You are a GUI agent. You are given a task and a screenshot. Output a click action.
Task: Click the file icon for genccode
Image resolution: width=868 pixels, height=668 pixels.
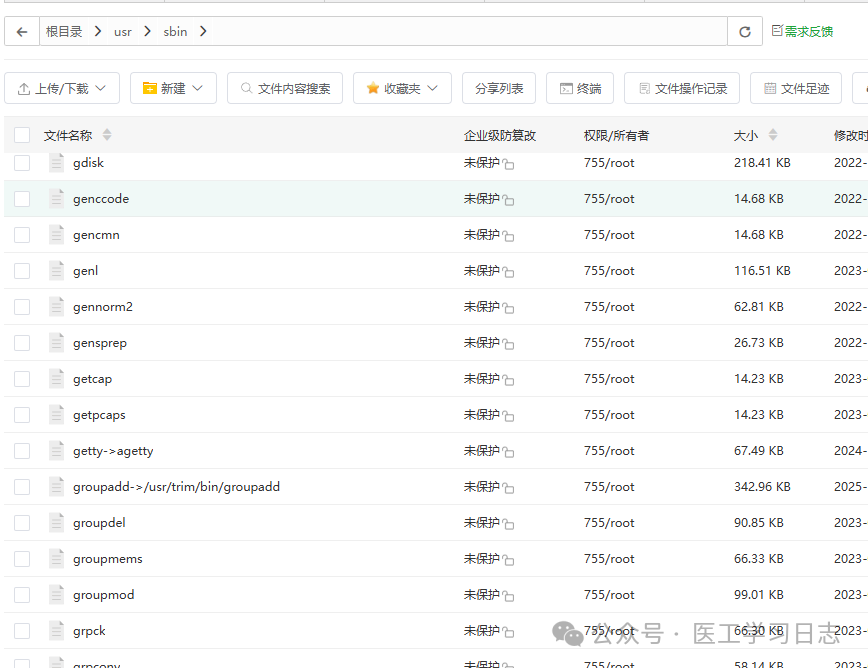click(x=56, y=199)
